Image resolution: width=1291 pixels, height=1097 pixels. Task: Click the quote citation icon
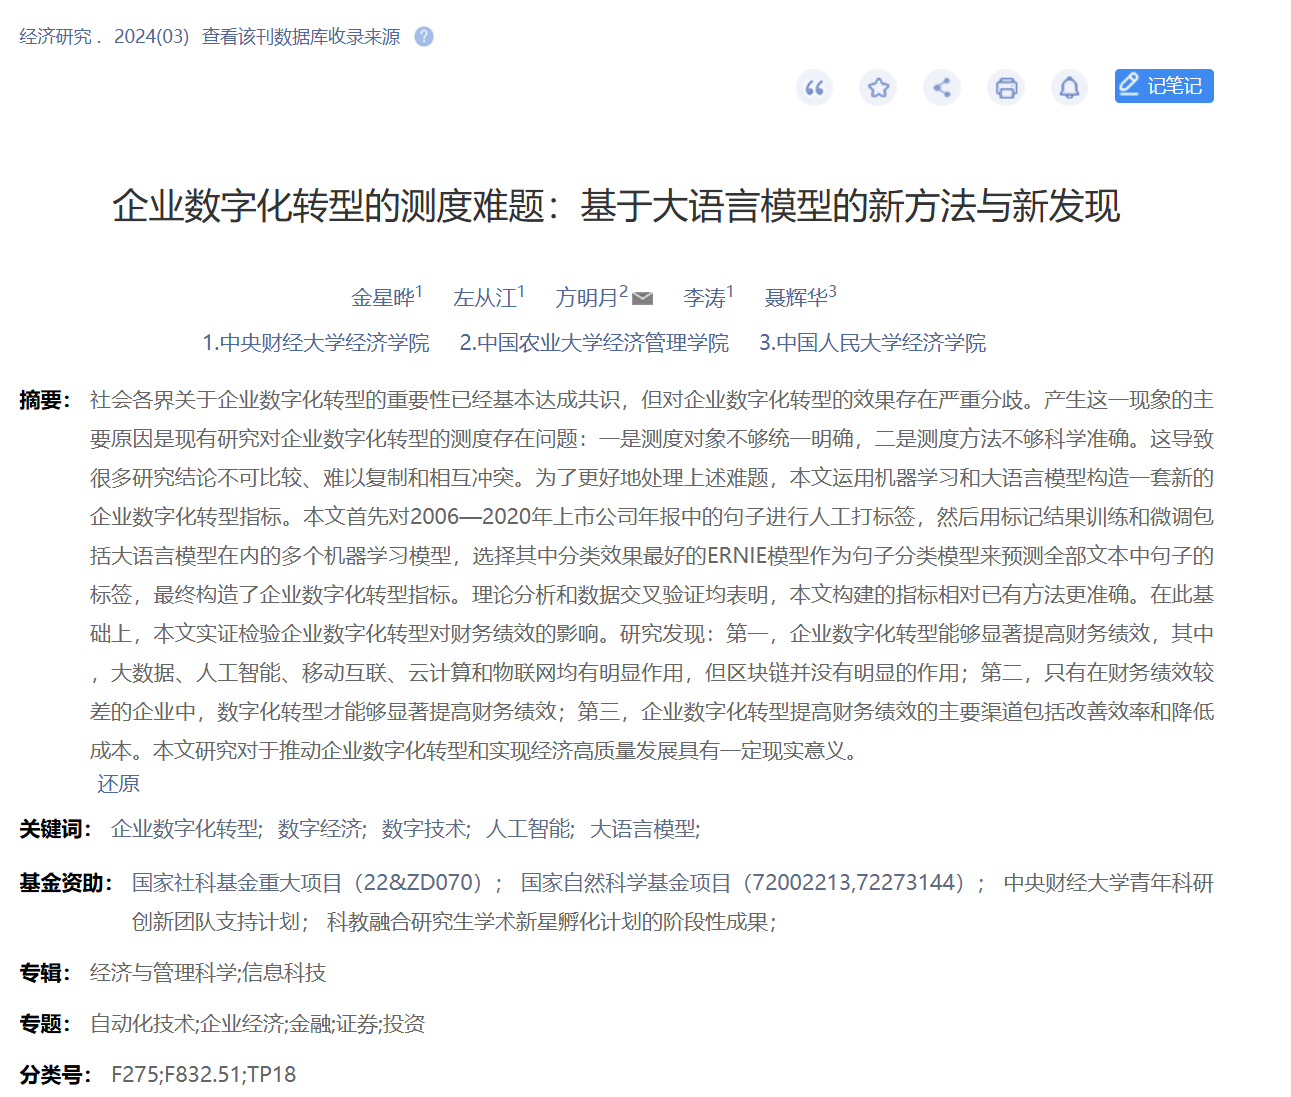coord(814,88)
